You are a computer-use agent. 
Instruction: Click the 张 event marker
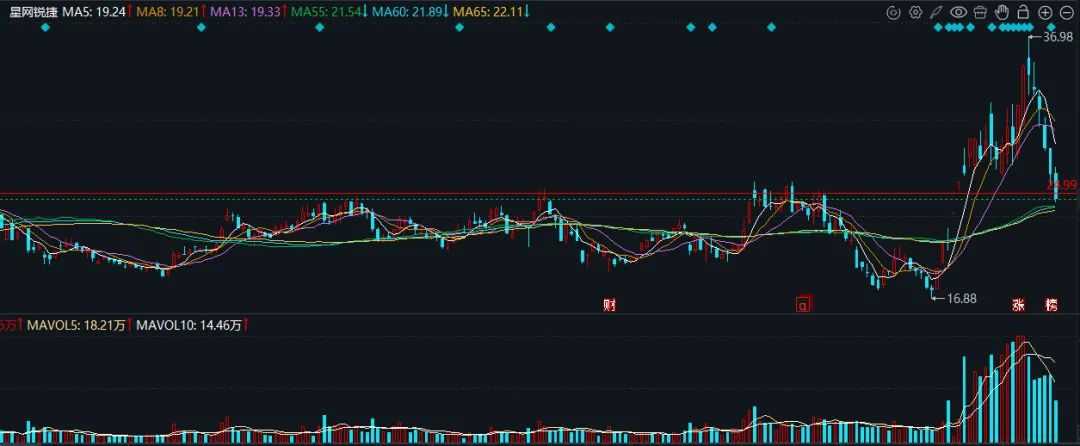tap(1018, 305)
